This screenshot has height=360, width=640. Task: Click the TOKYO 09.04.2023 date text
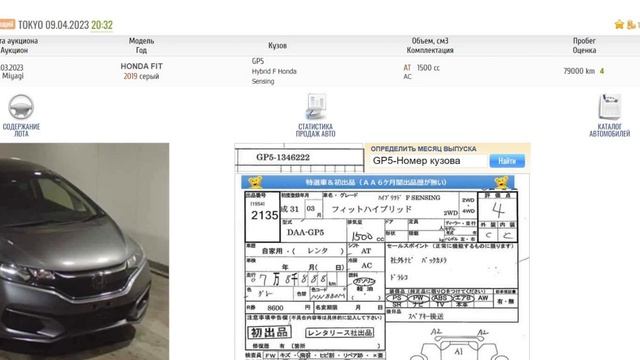(53, 25)
